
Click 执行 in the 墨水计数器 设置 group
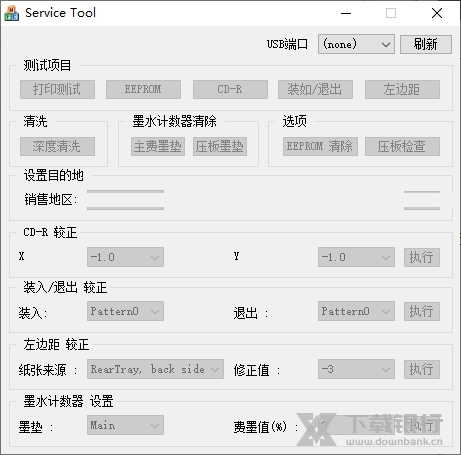422,425
